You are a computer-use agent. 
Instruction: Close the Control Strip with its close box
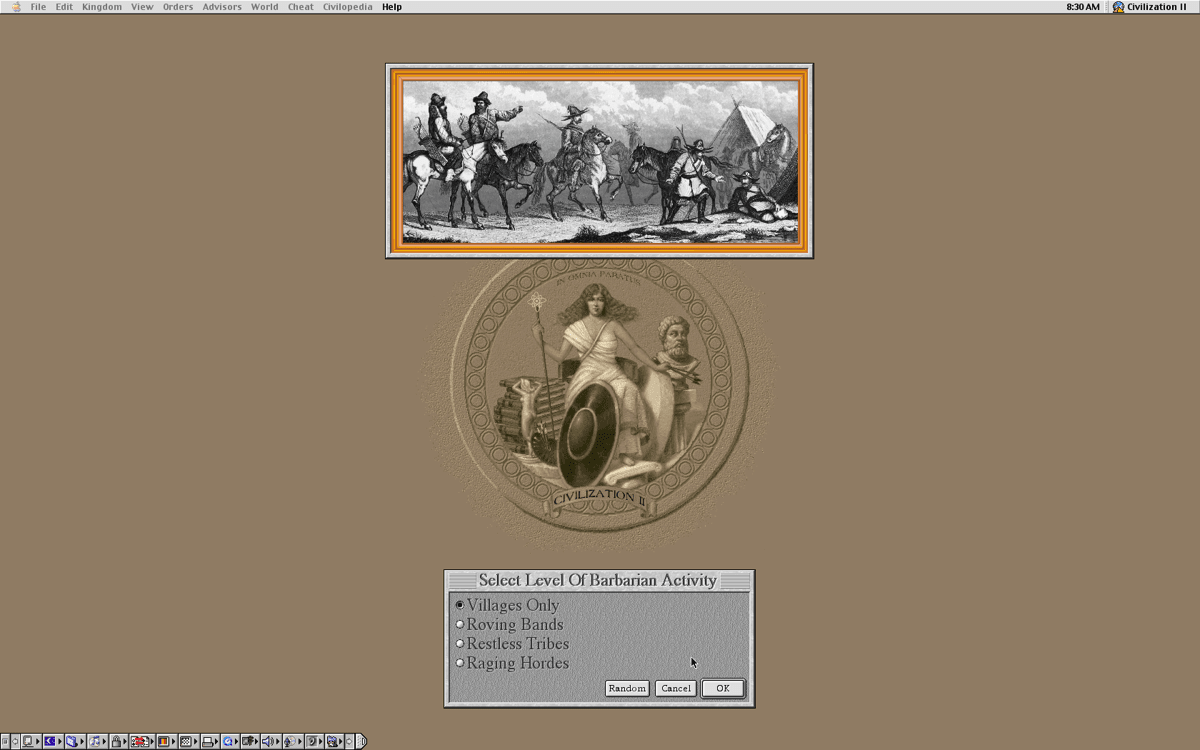5,742
